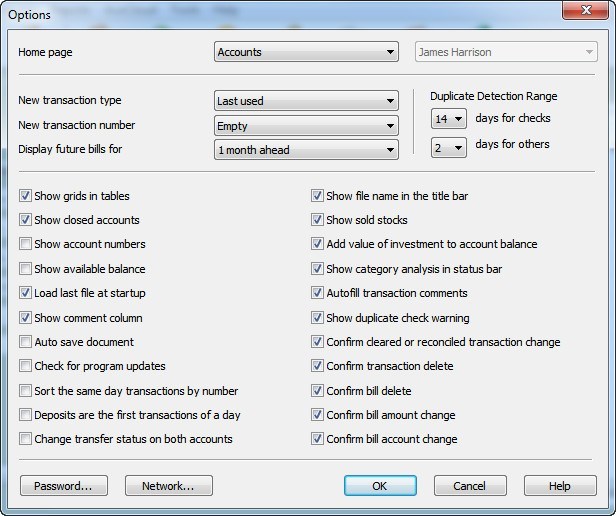Change days for checks value dropdown
This screenshot has height=516, width=616.
448,119
